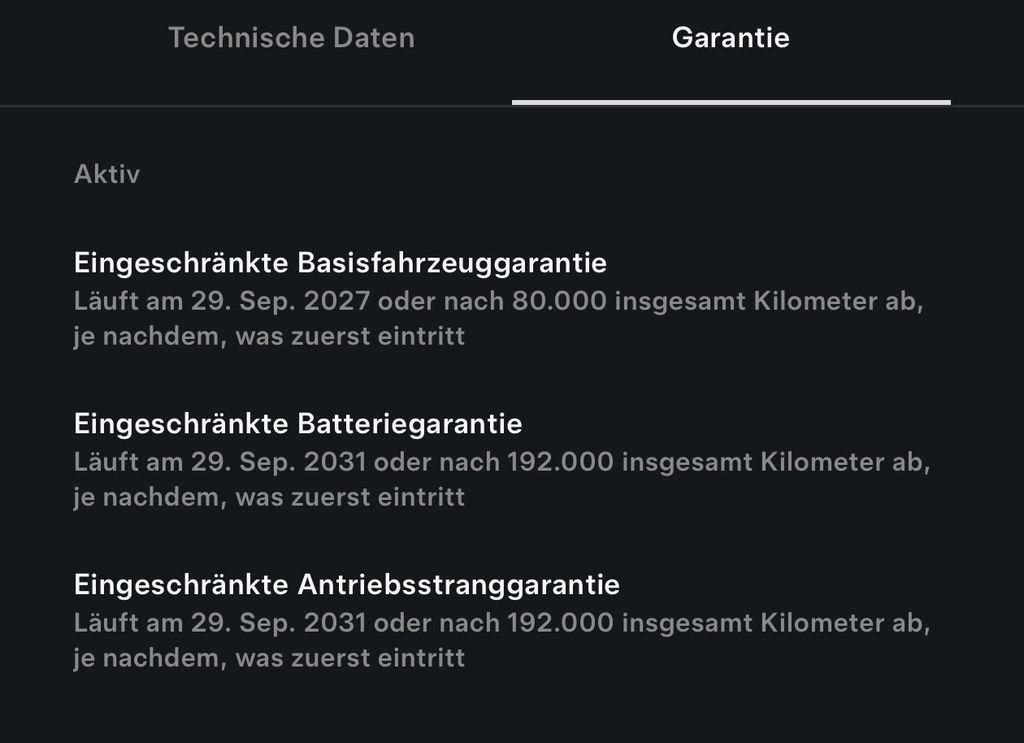Click 'je nachdem' line under Basisfahrzeuggarantie

[269, 336]
